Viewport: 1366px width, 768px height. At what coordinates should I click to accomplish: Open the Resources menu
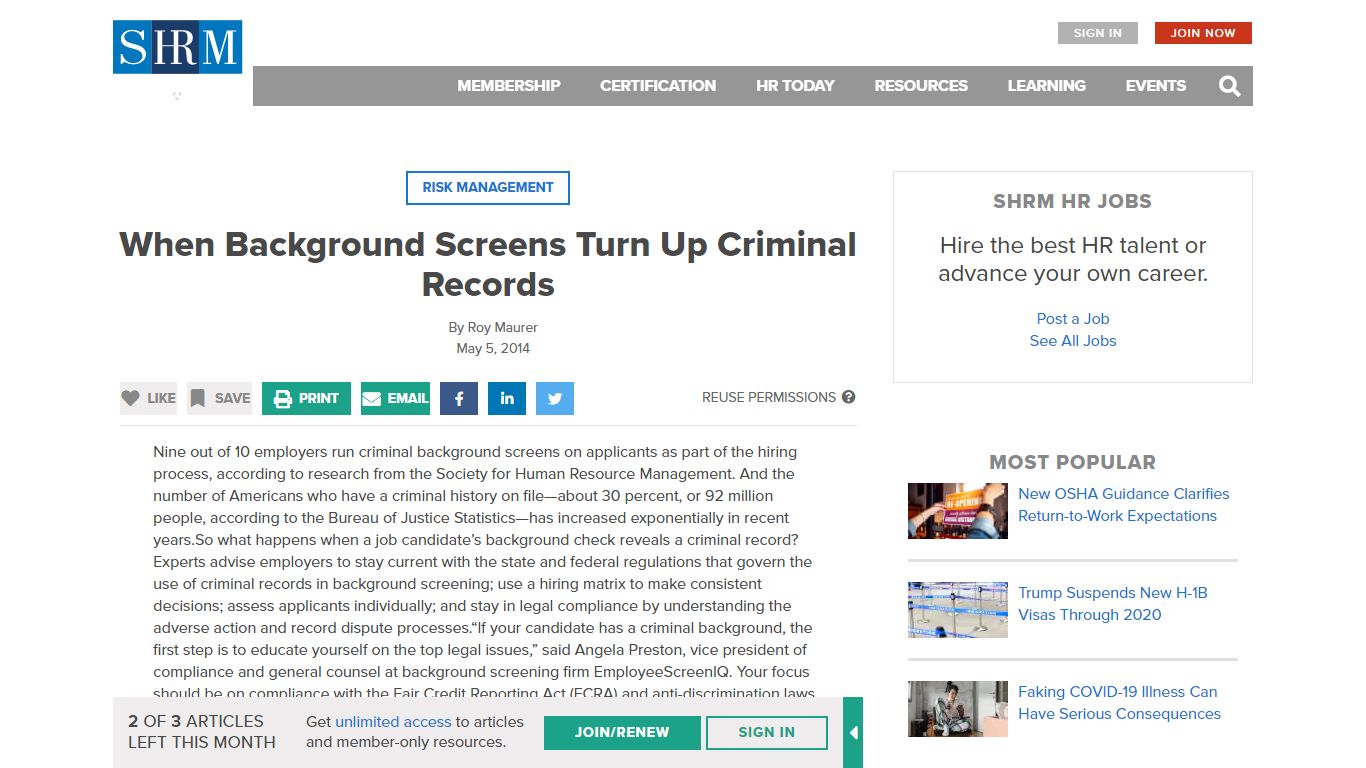click(x=921, y=86)
